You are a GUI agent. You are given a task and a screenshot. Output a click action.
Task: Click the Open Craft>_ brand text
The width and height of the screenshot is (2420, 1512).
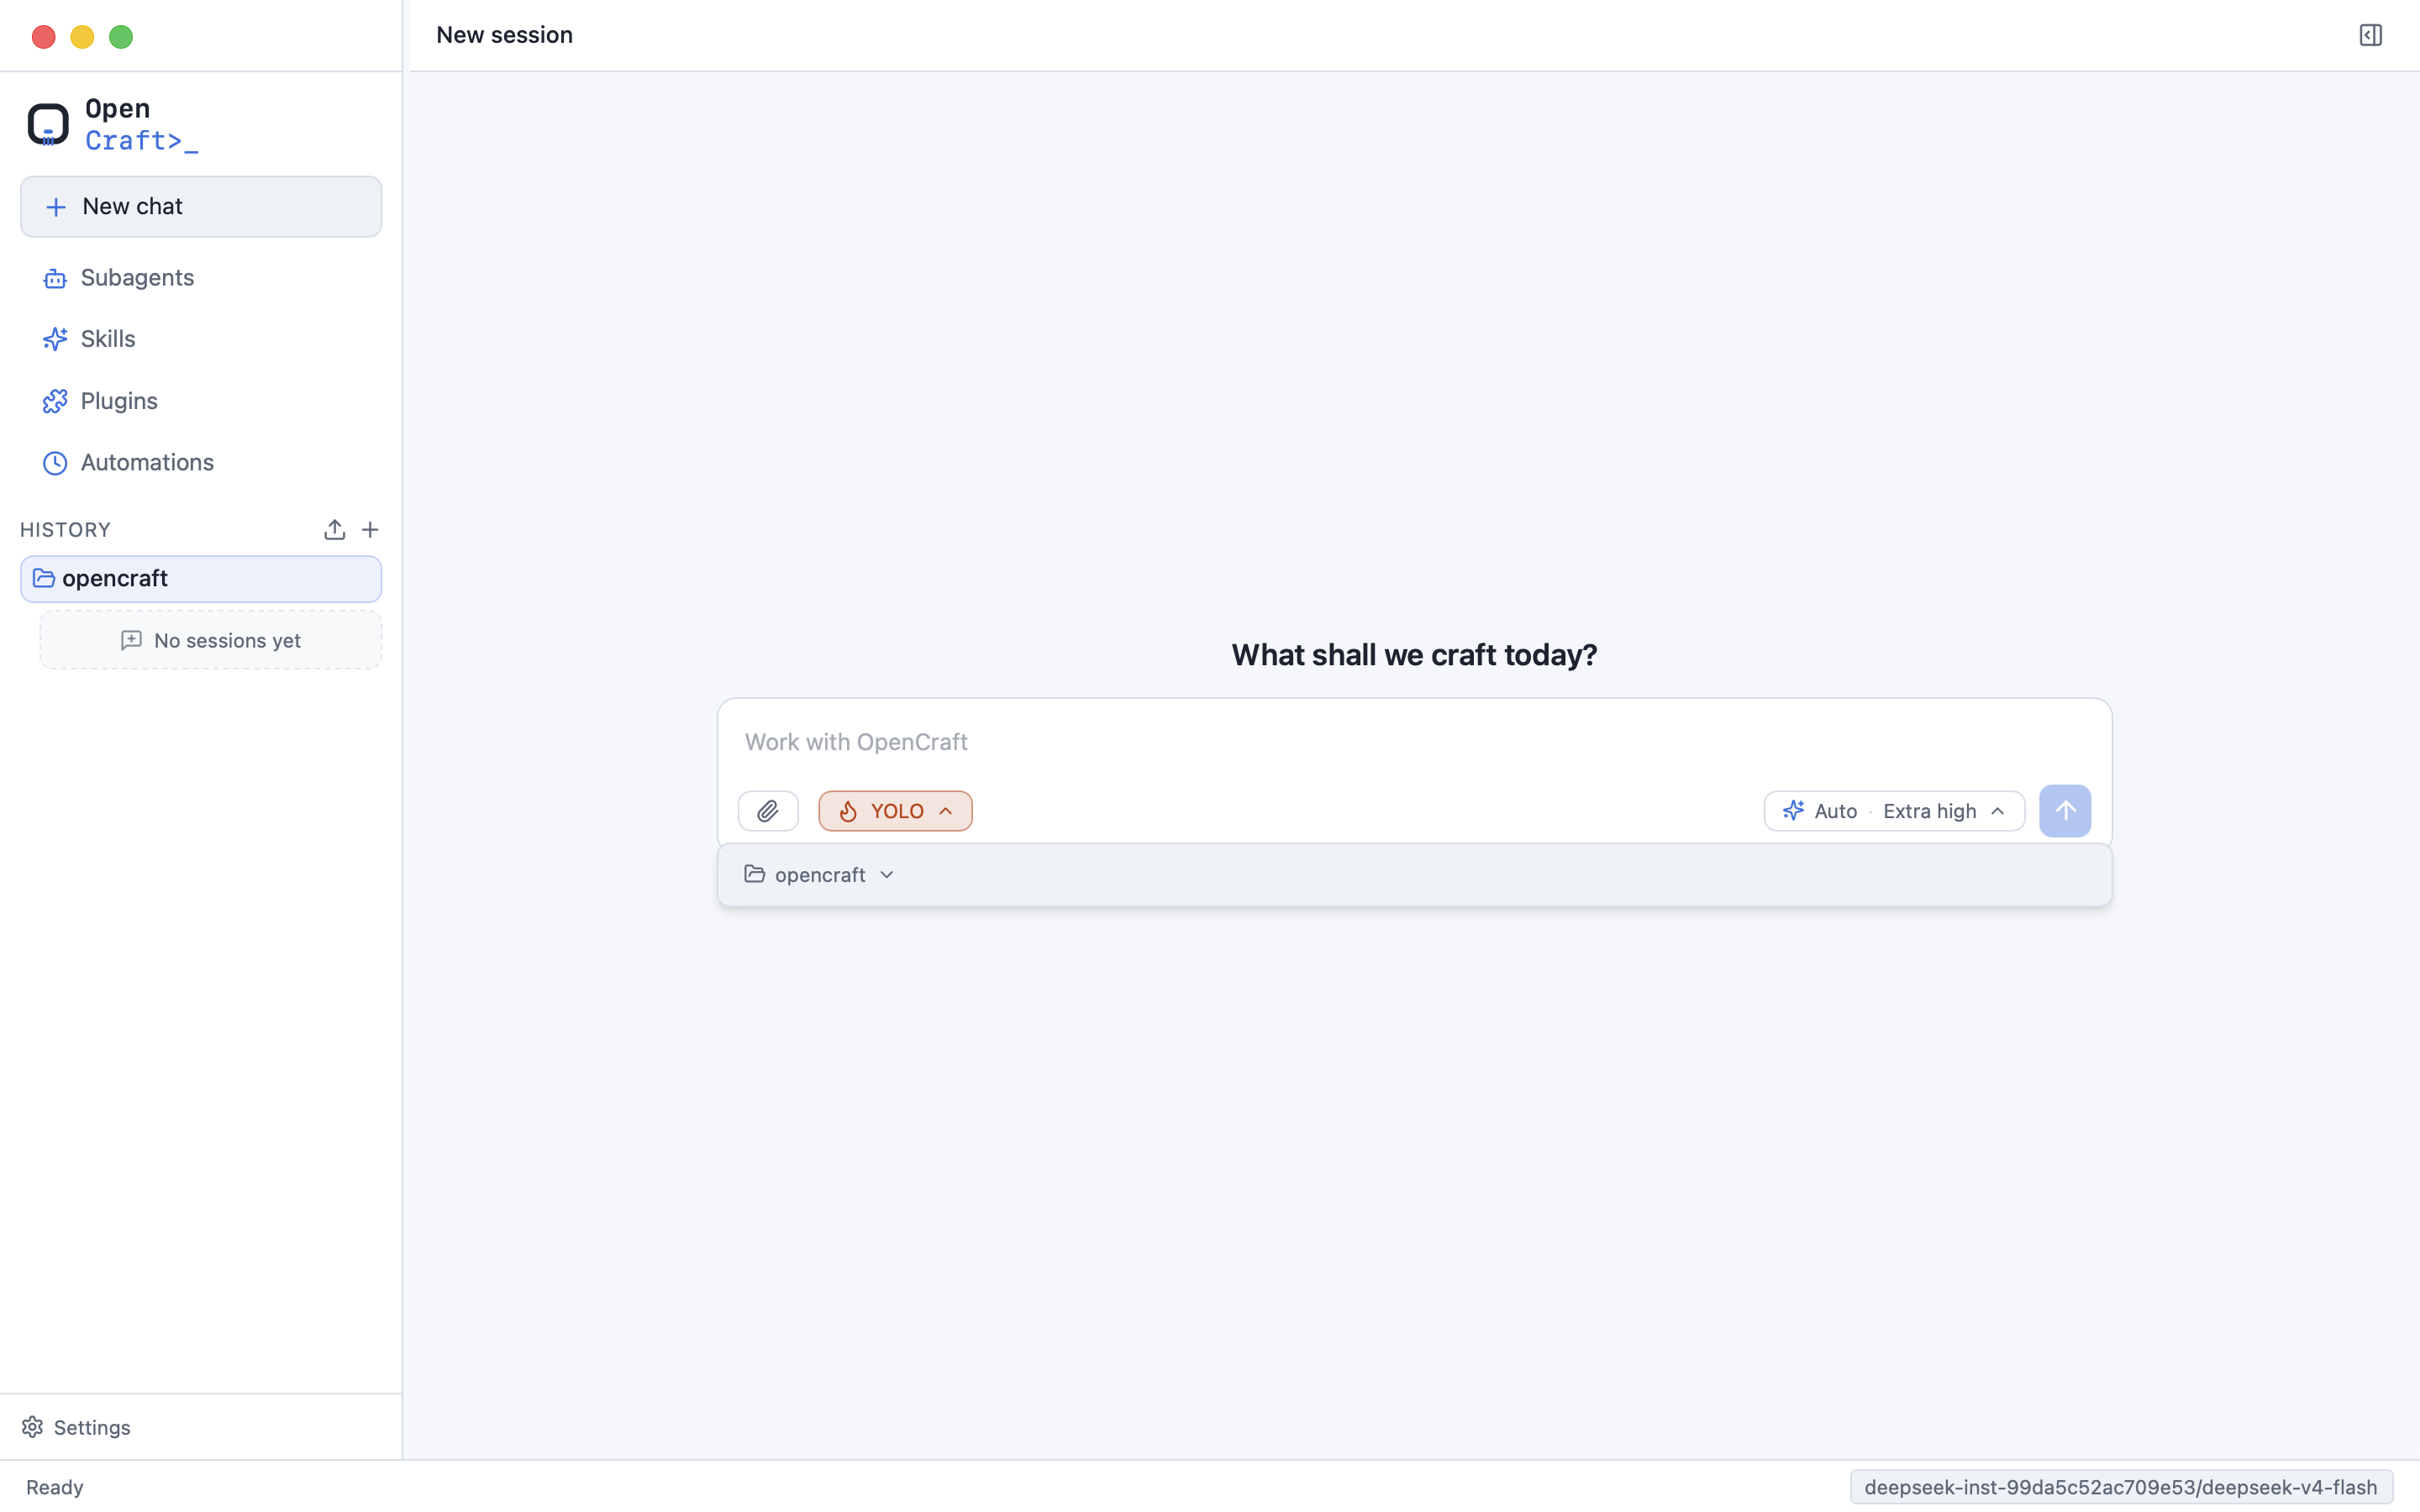point(141,124)
